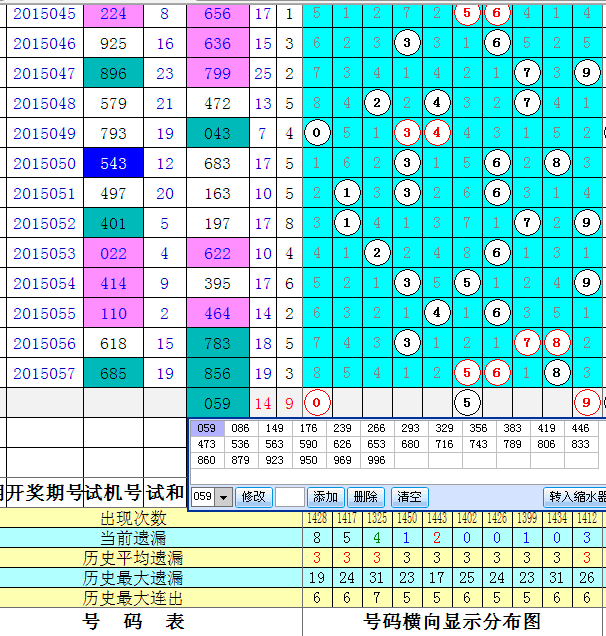
Task: Click issue number 2015057
Action: [45, 374]
